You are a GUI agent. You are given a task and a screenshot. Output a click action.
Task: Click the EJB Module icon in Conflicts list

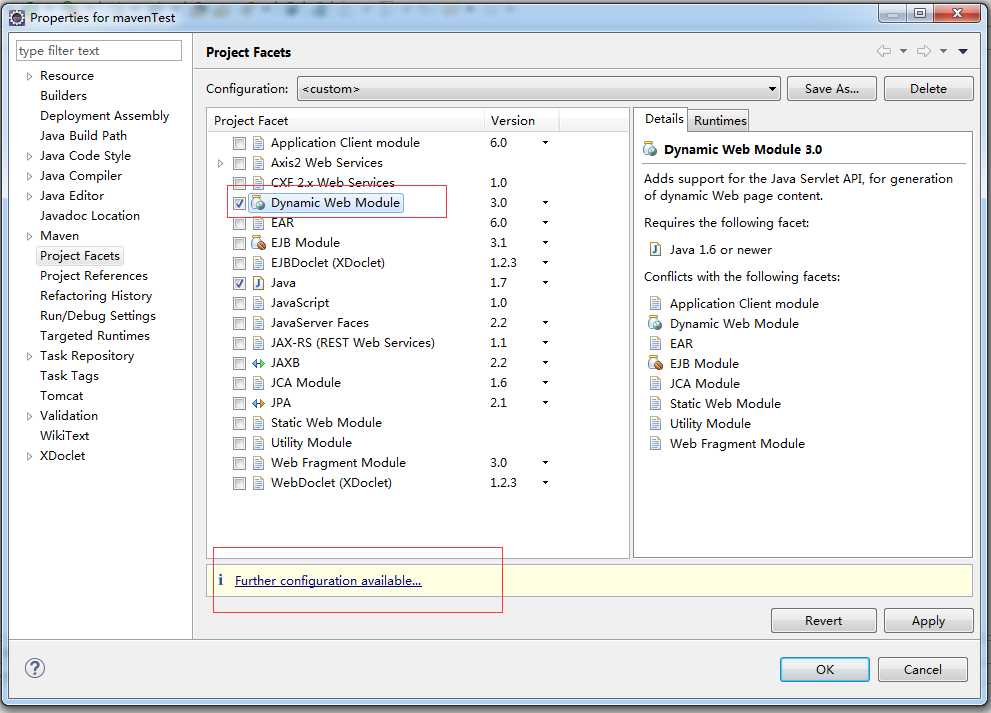655,363
